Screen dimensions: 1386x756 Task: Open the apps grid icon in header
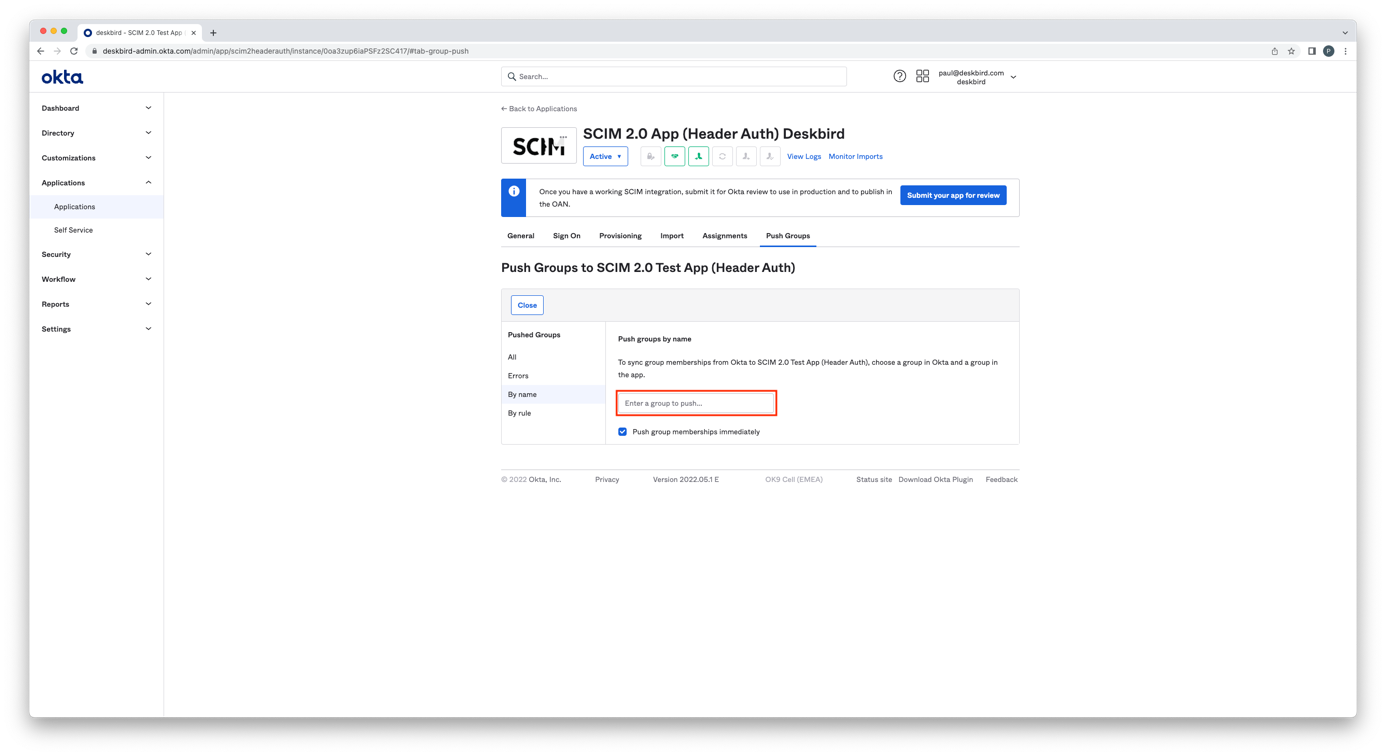tap(922, 76)
